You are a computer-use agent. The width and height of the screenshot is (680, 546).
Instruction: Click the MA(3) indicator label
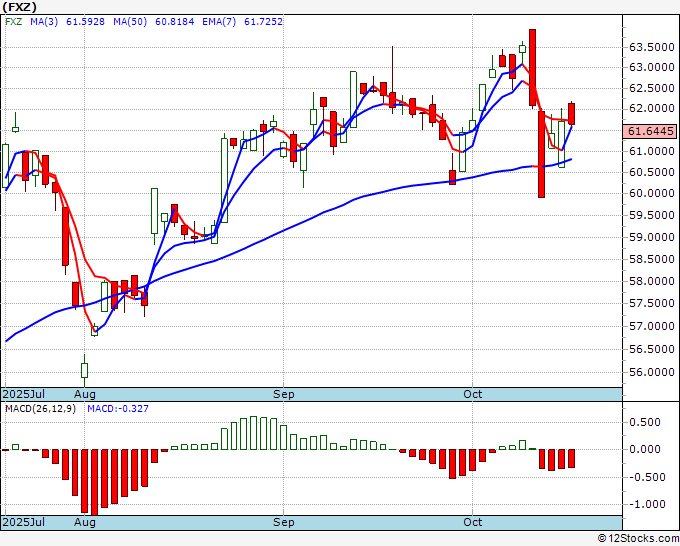pos(44,21)
